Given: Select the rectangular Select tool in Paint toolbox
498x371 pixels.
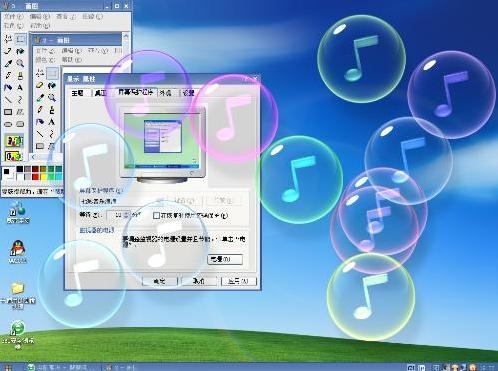Looking at the screenshot, I should pos(20,39).
